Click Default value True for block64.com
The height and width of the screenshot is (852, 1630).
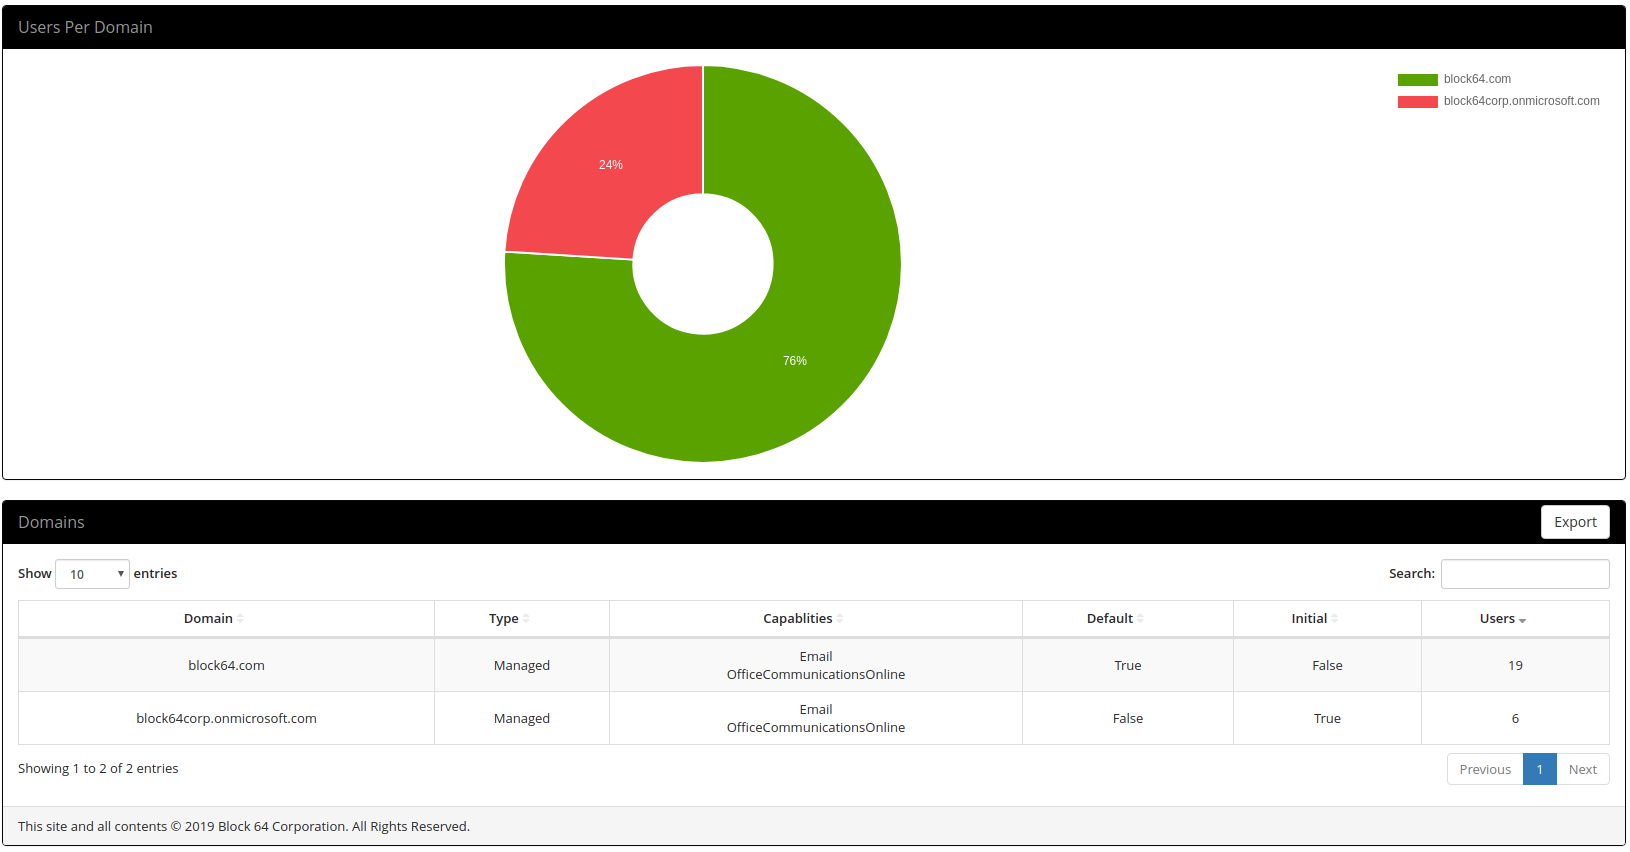tap(1128, 665)
